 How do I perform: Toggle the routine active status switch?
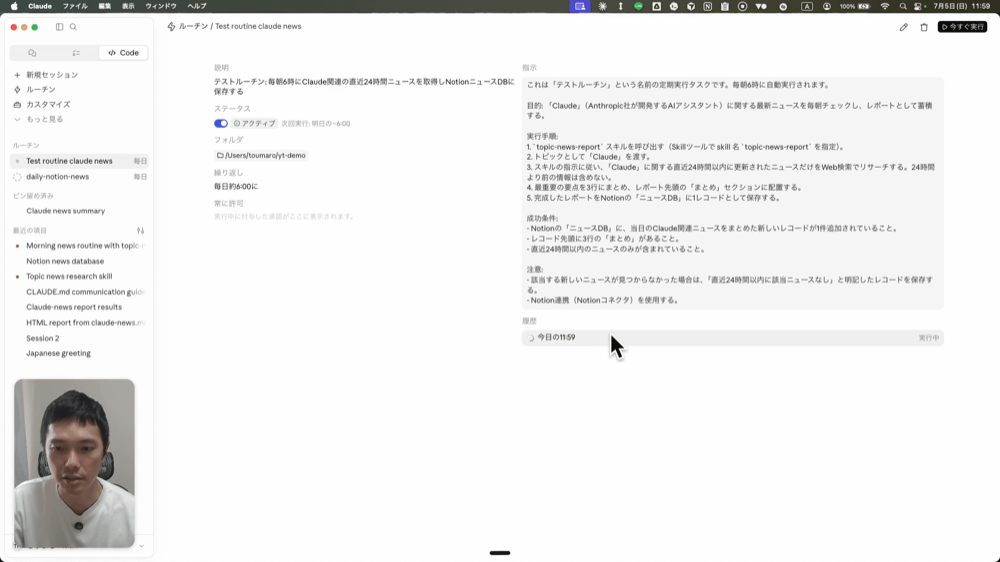pos(221,124)
